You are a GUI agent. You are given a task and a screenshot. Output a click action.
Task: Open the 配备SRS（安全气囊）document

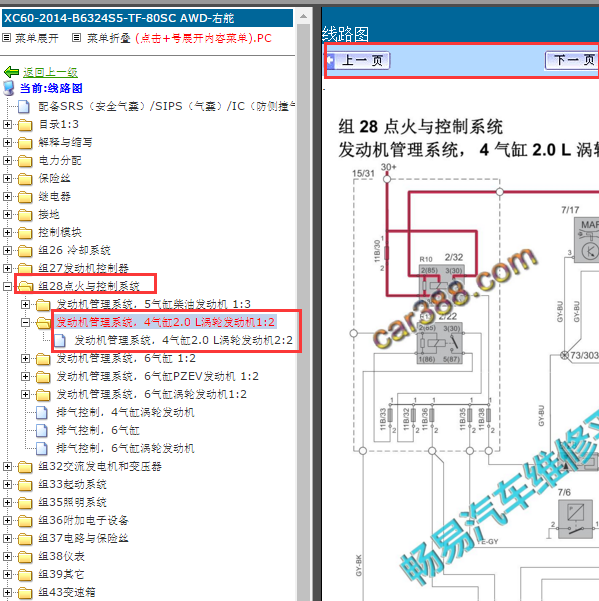point(166,106)
